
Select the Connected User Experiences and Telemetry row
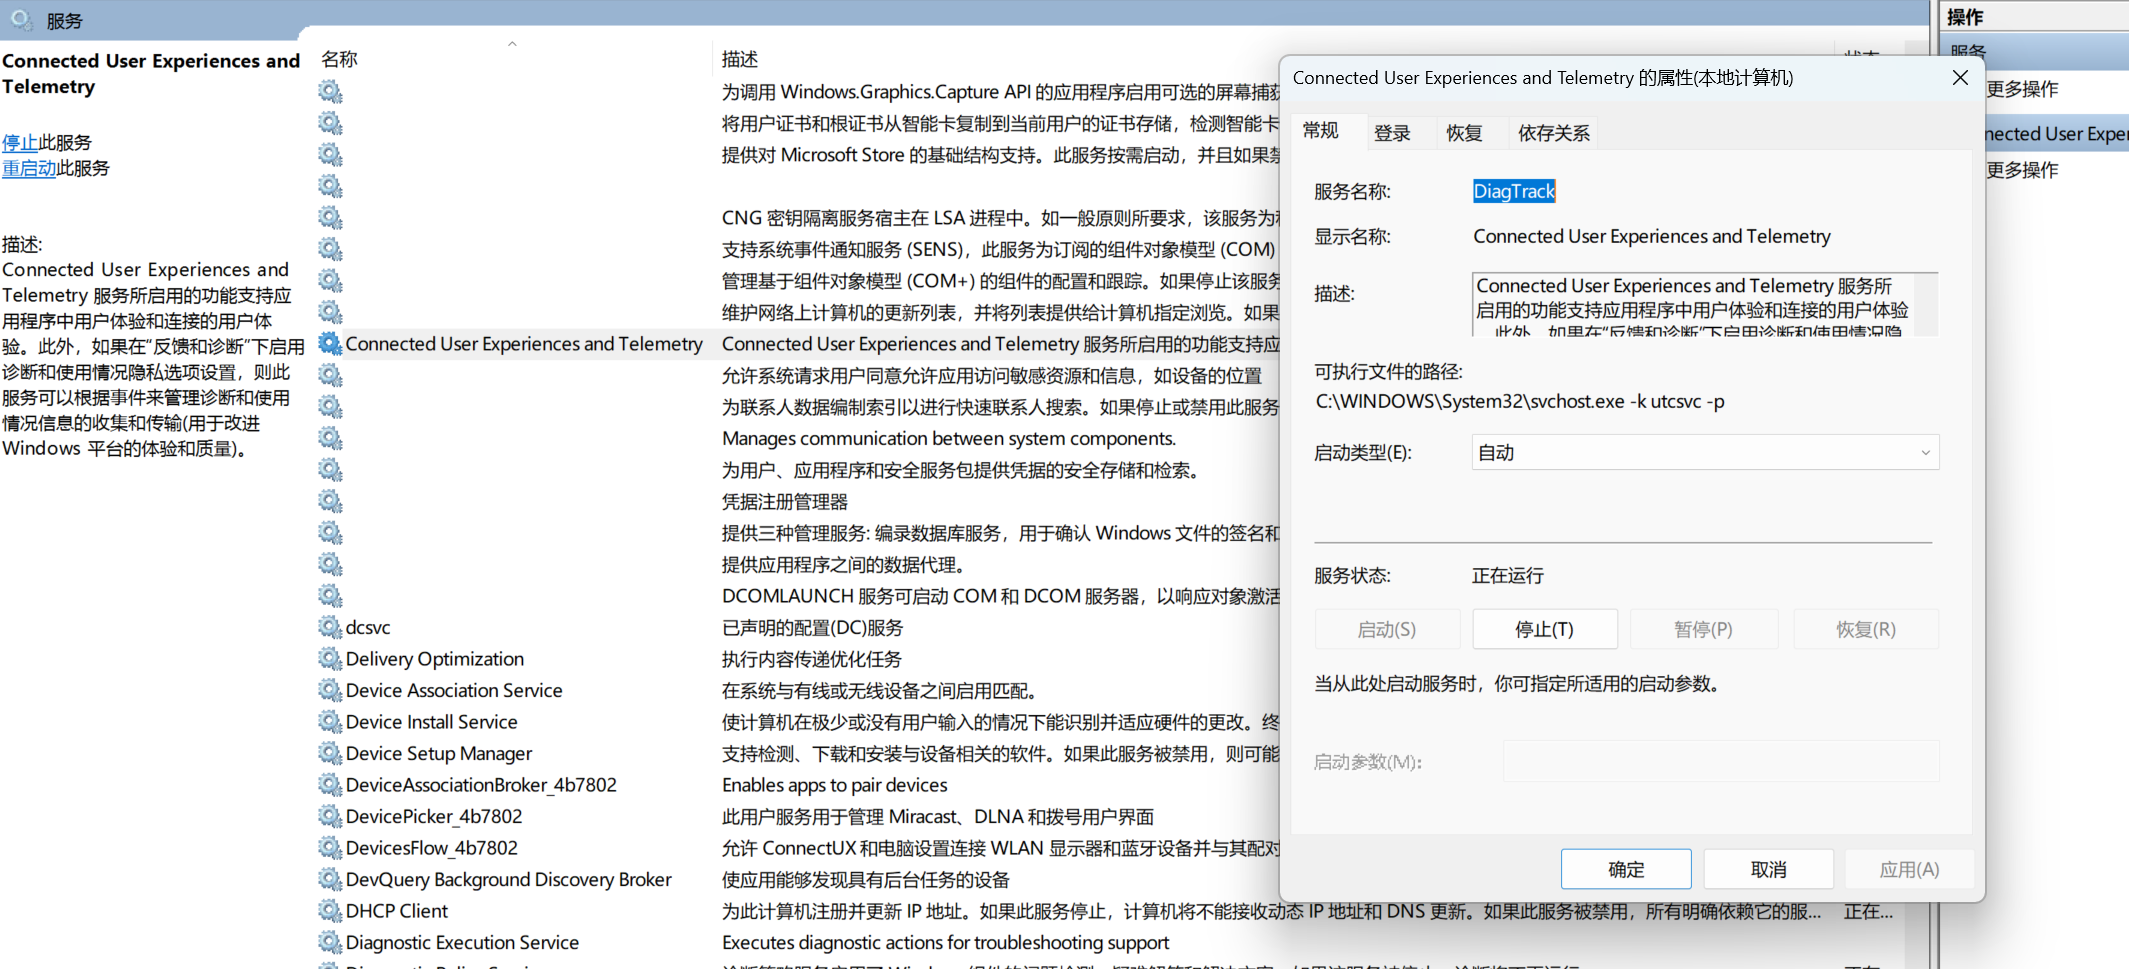[524, 344]
